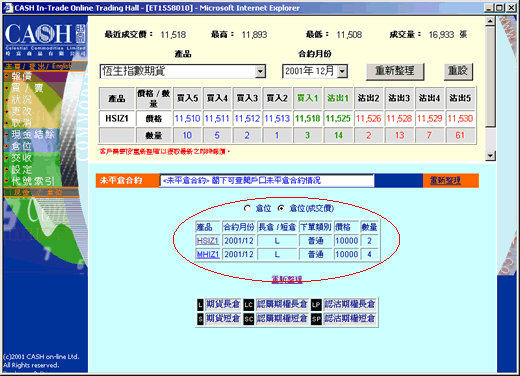The image size is (520, 376).
Task: Click the English language link
Action: coord(62,66)
